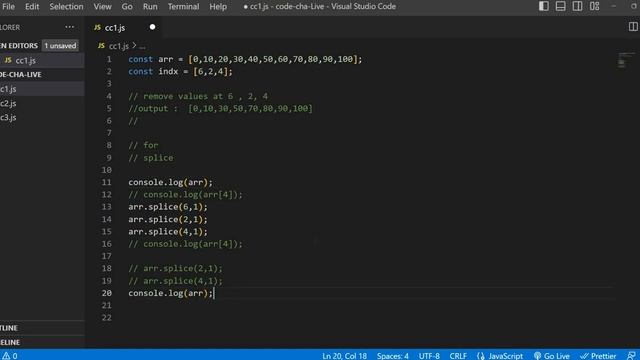This screenshot has height=360, width=640.
Task: Select the cc1.js editor tab
Action: coord(124,27)
